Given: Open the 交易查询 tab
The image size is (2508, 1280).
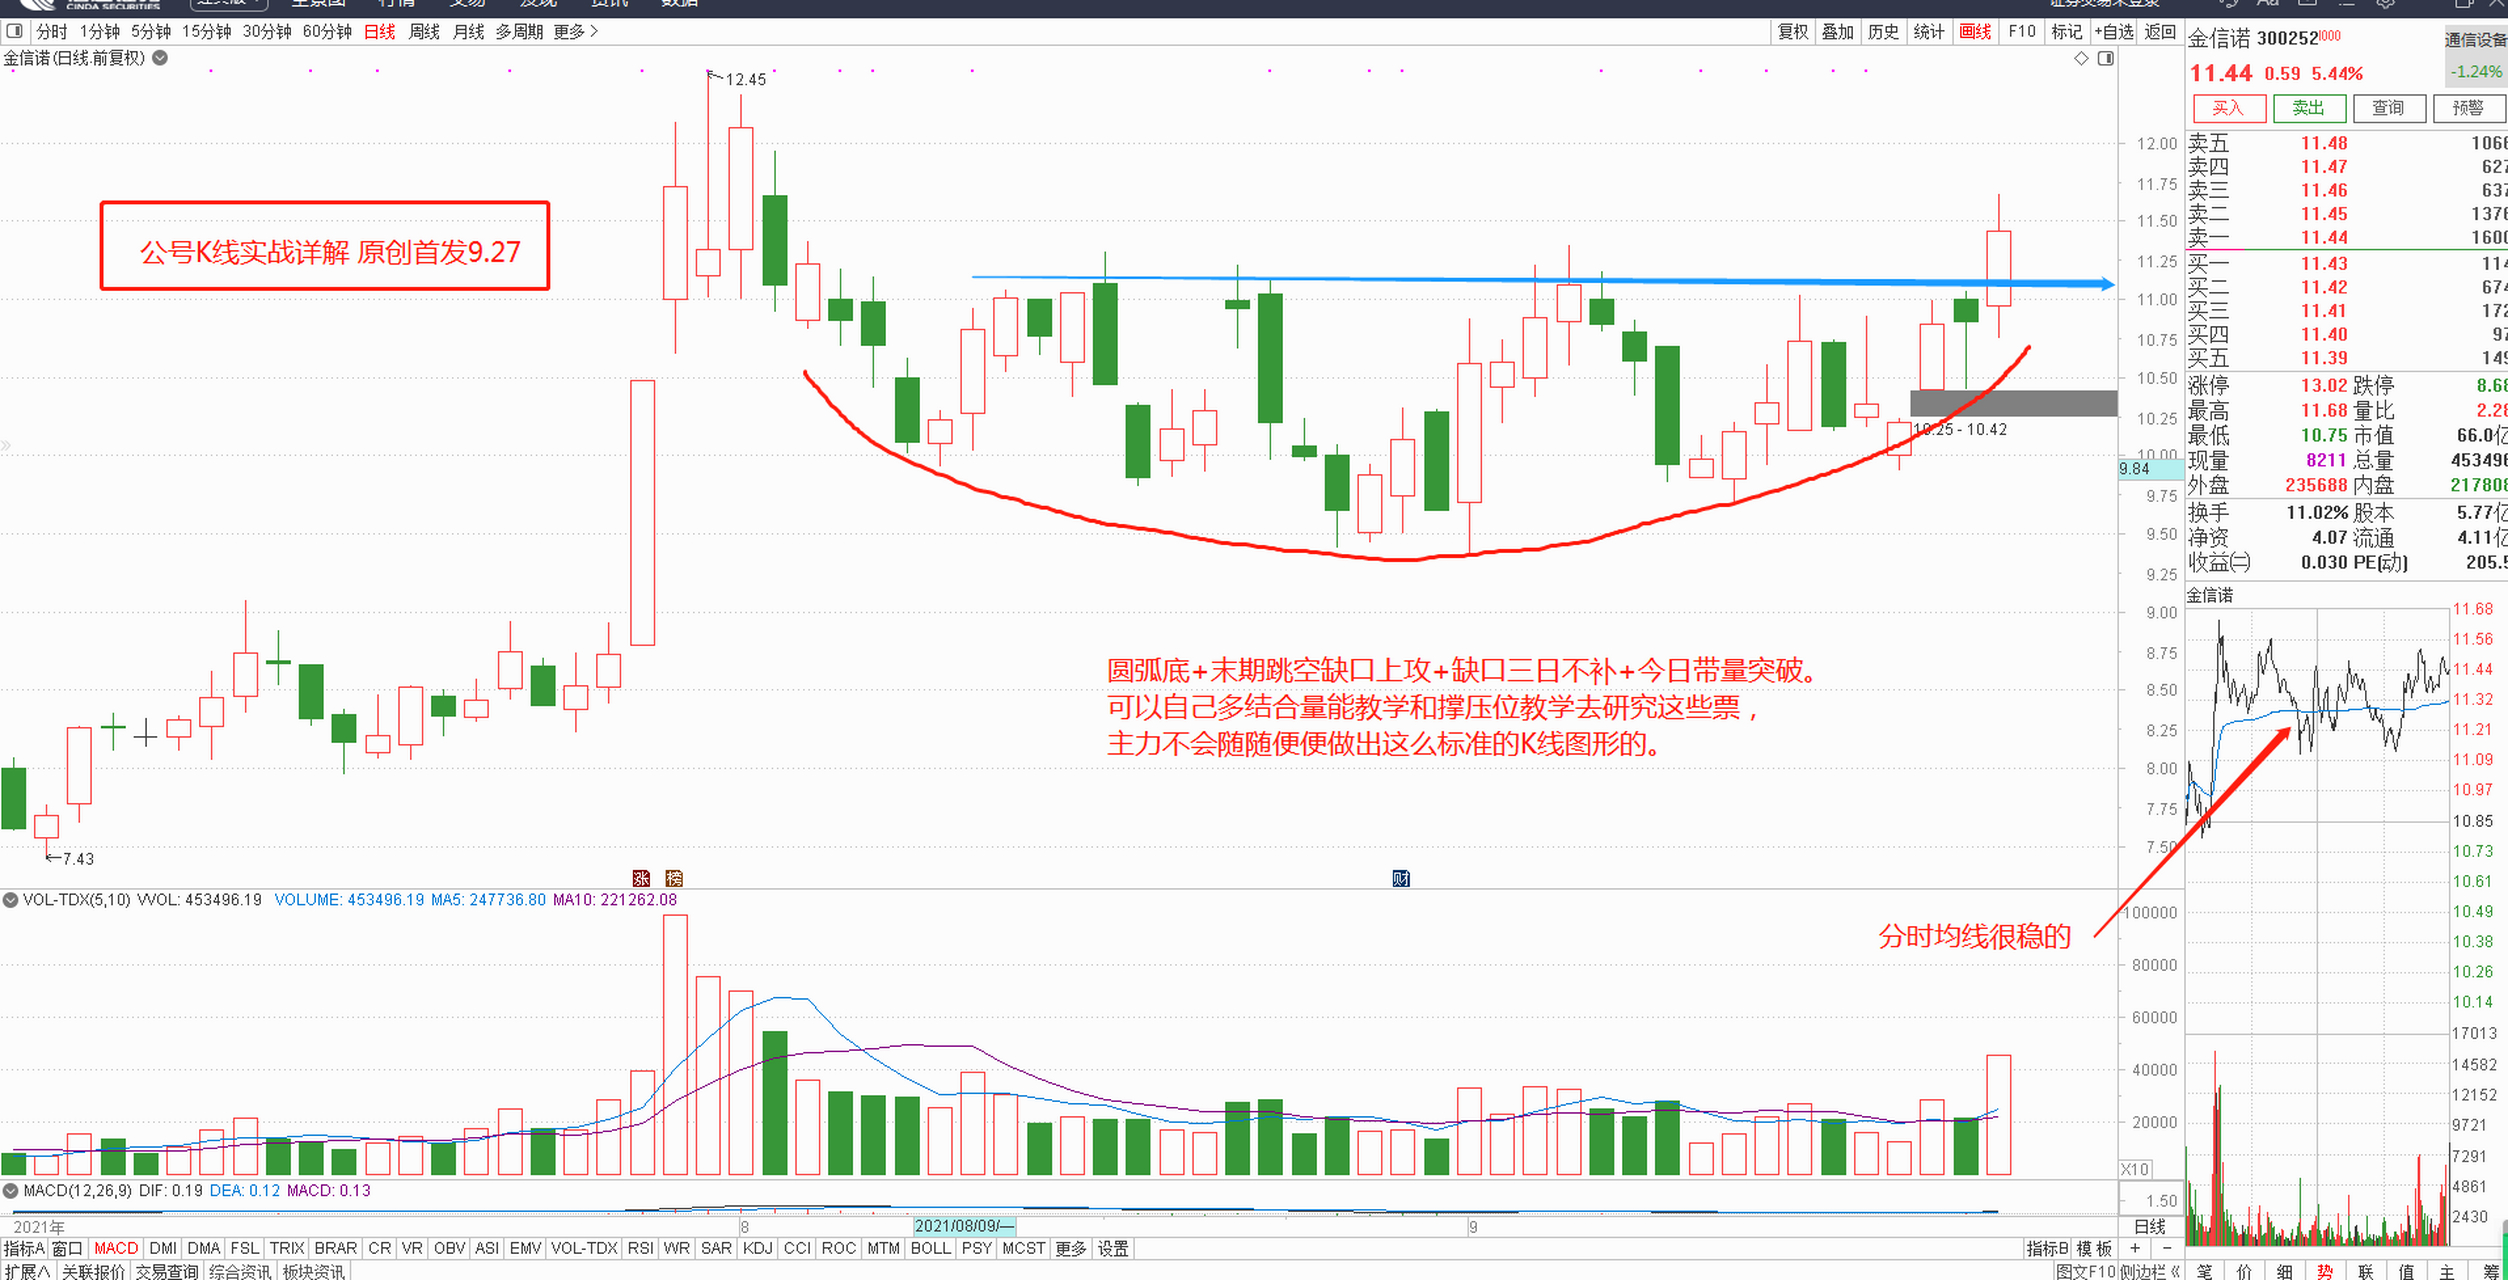Looking at the screenshot, I should (167, 1271).
